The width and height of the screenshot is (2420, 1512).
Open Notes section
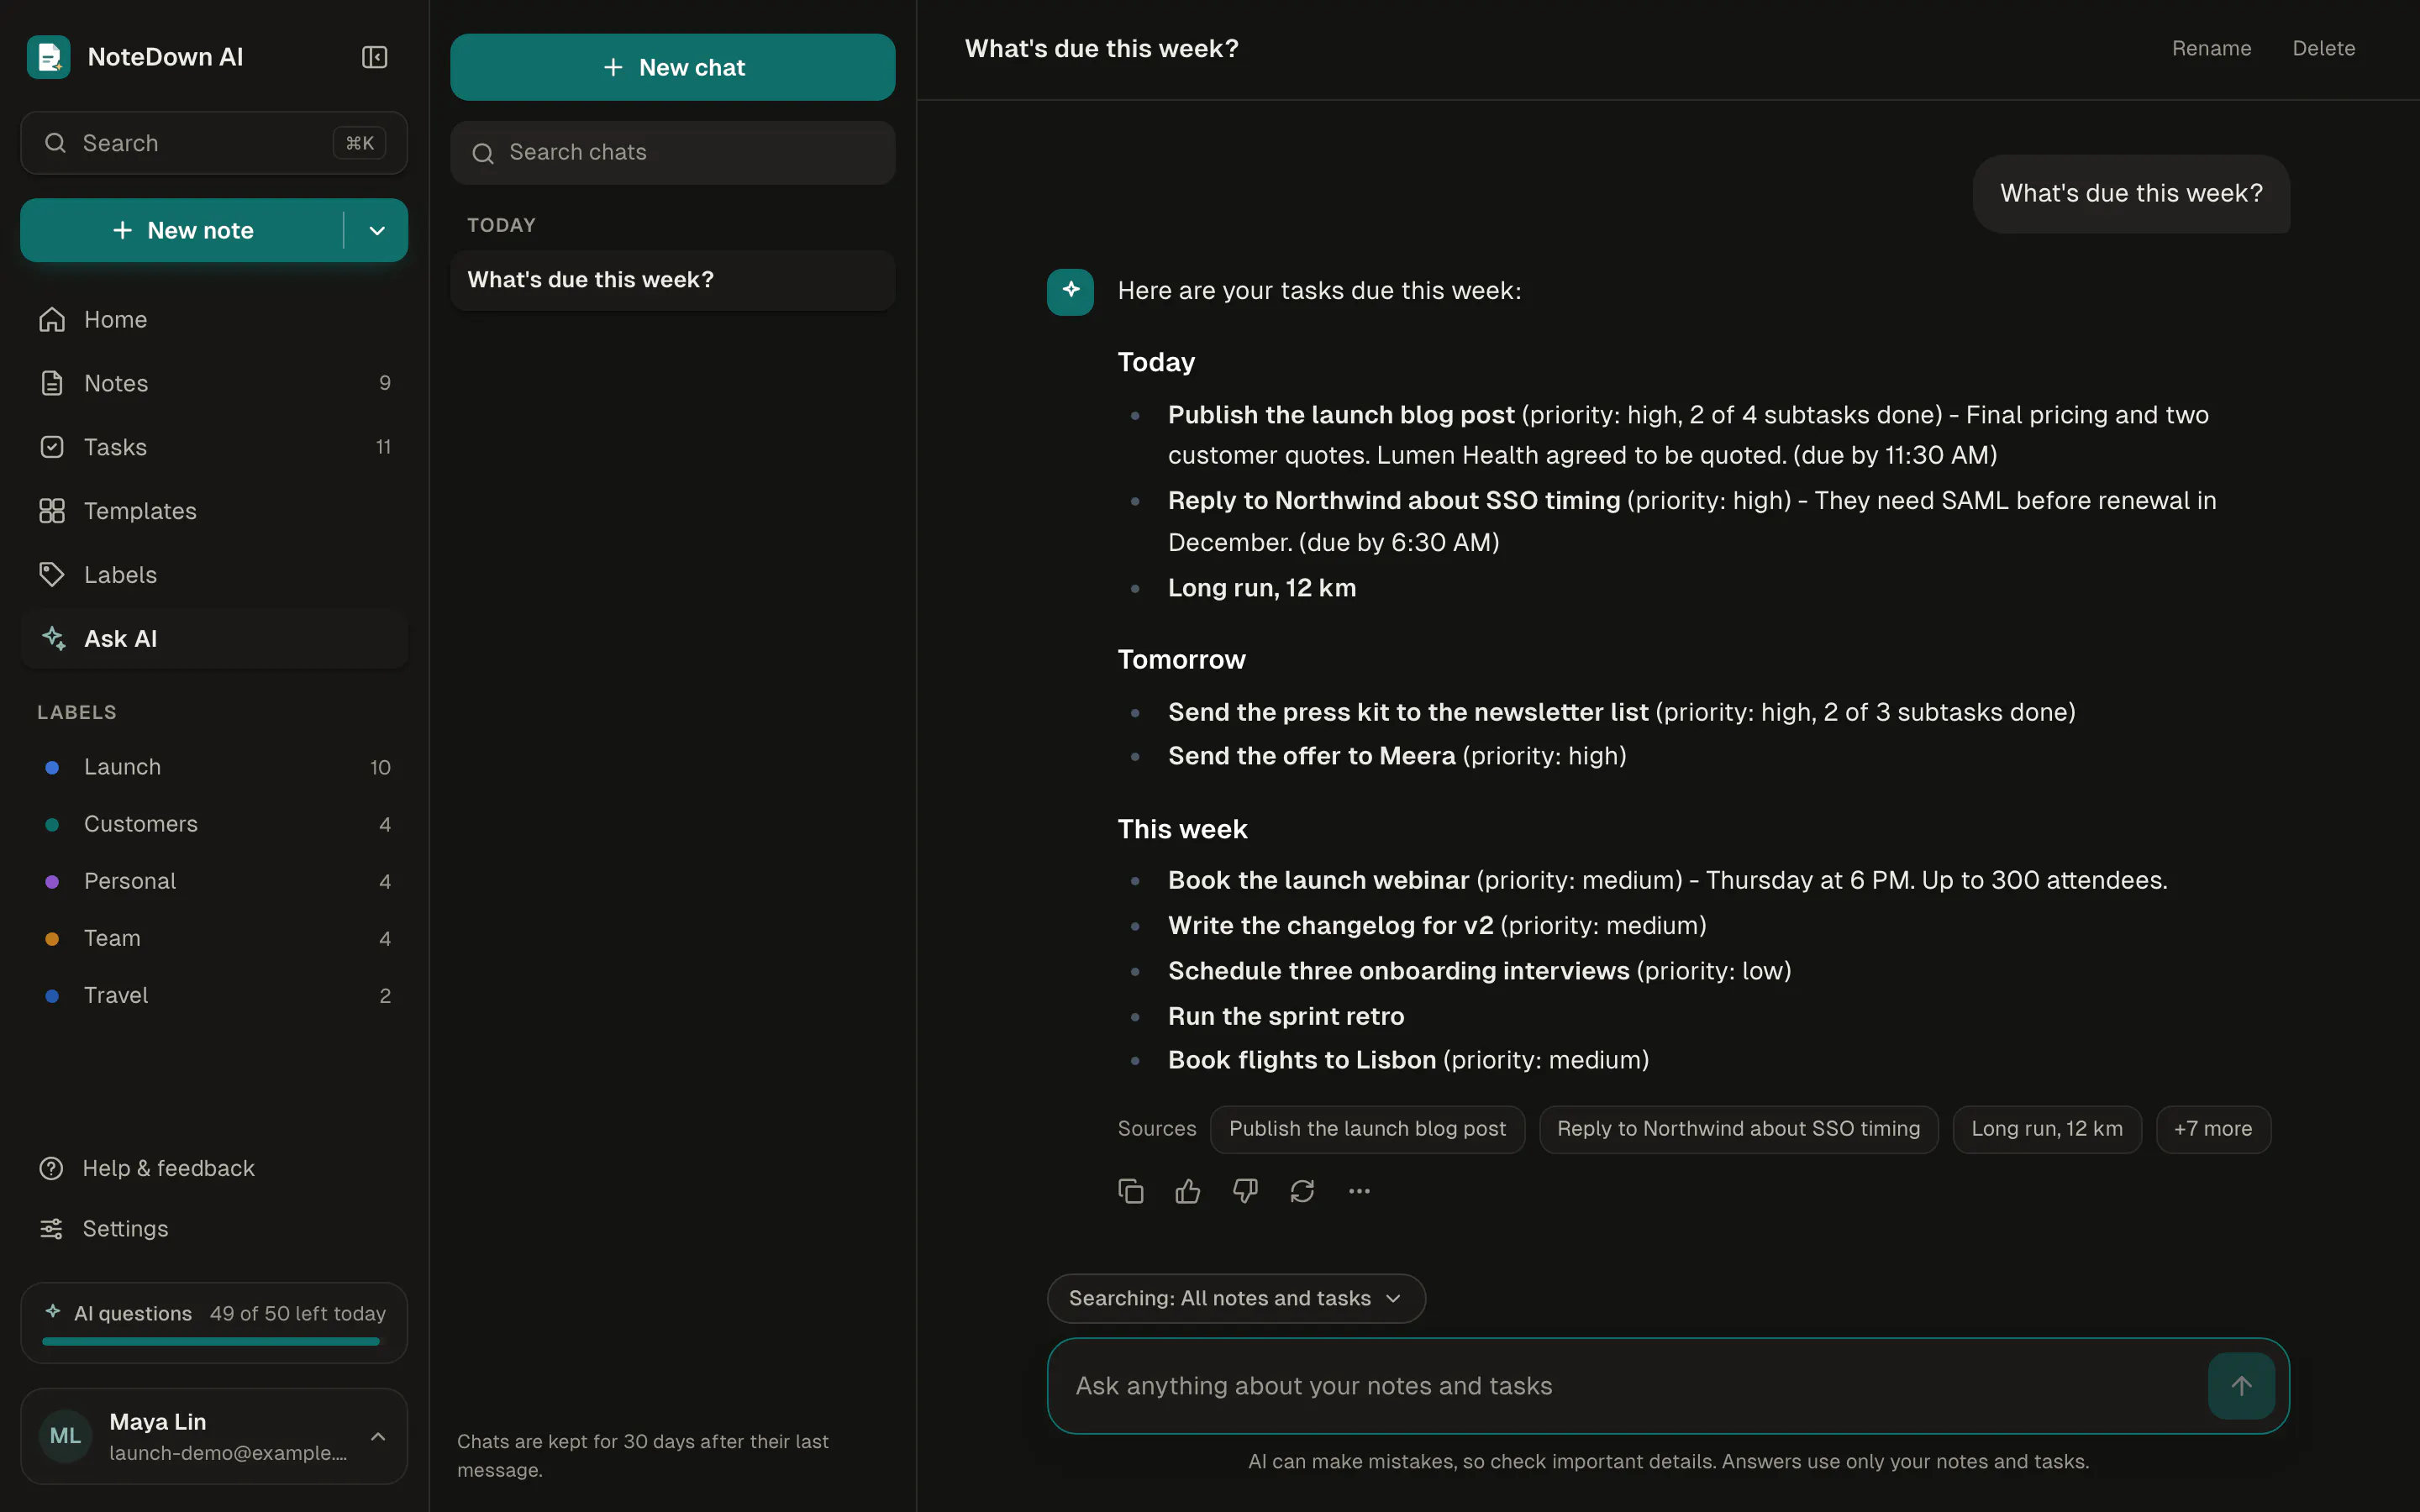(x=214, y=383)
